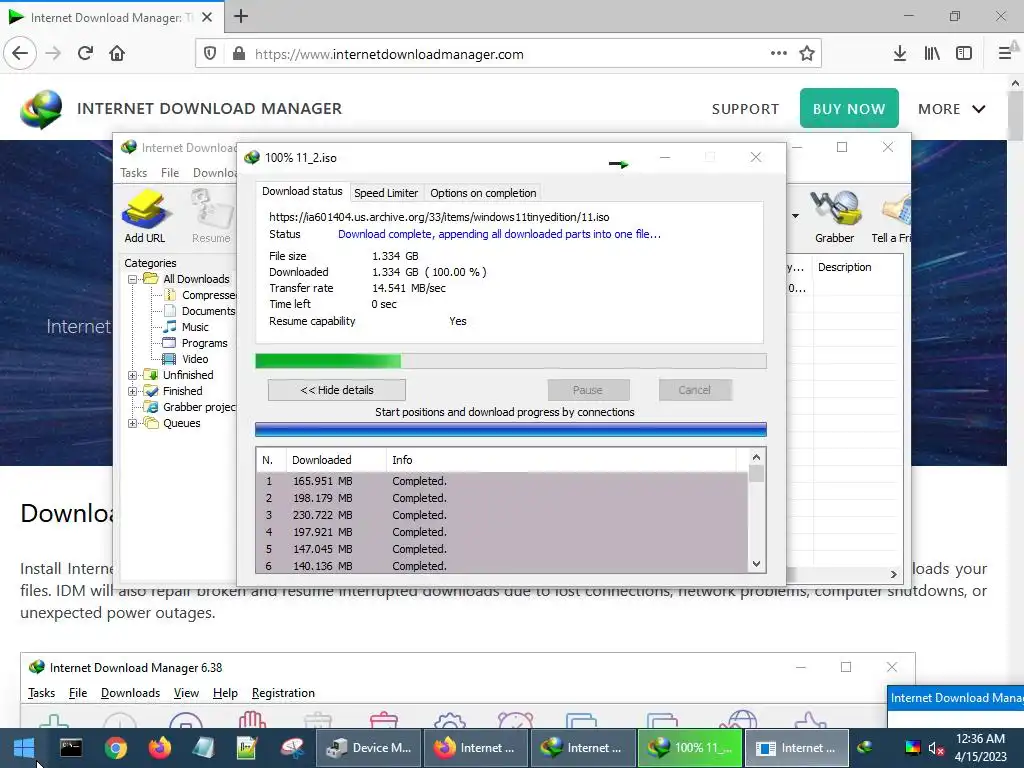Click the '100% 11_...' taskbar button

point(690,748)
